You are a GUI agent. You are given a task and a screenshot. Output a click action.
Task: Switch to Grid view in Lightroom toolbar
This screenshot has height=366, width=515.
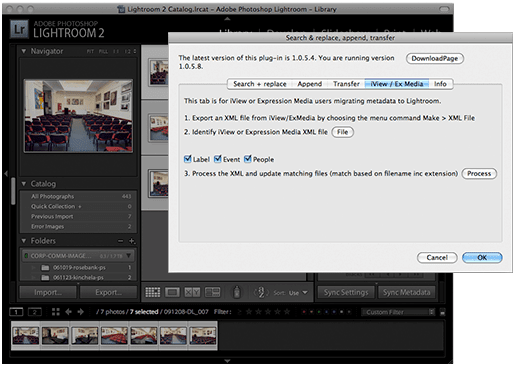click(153, 292)
